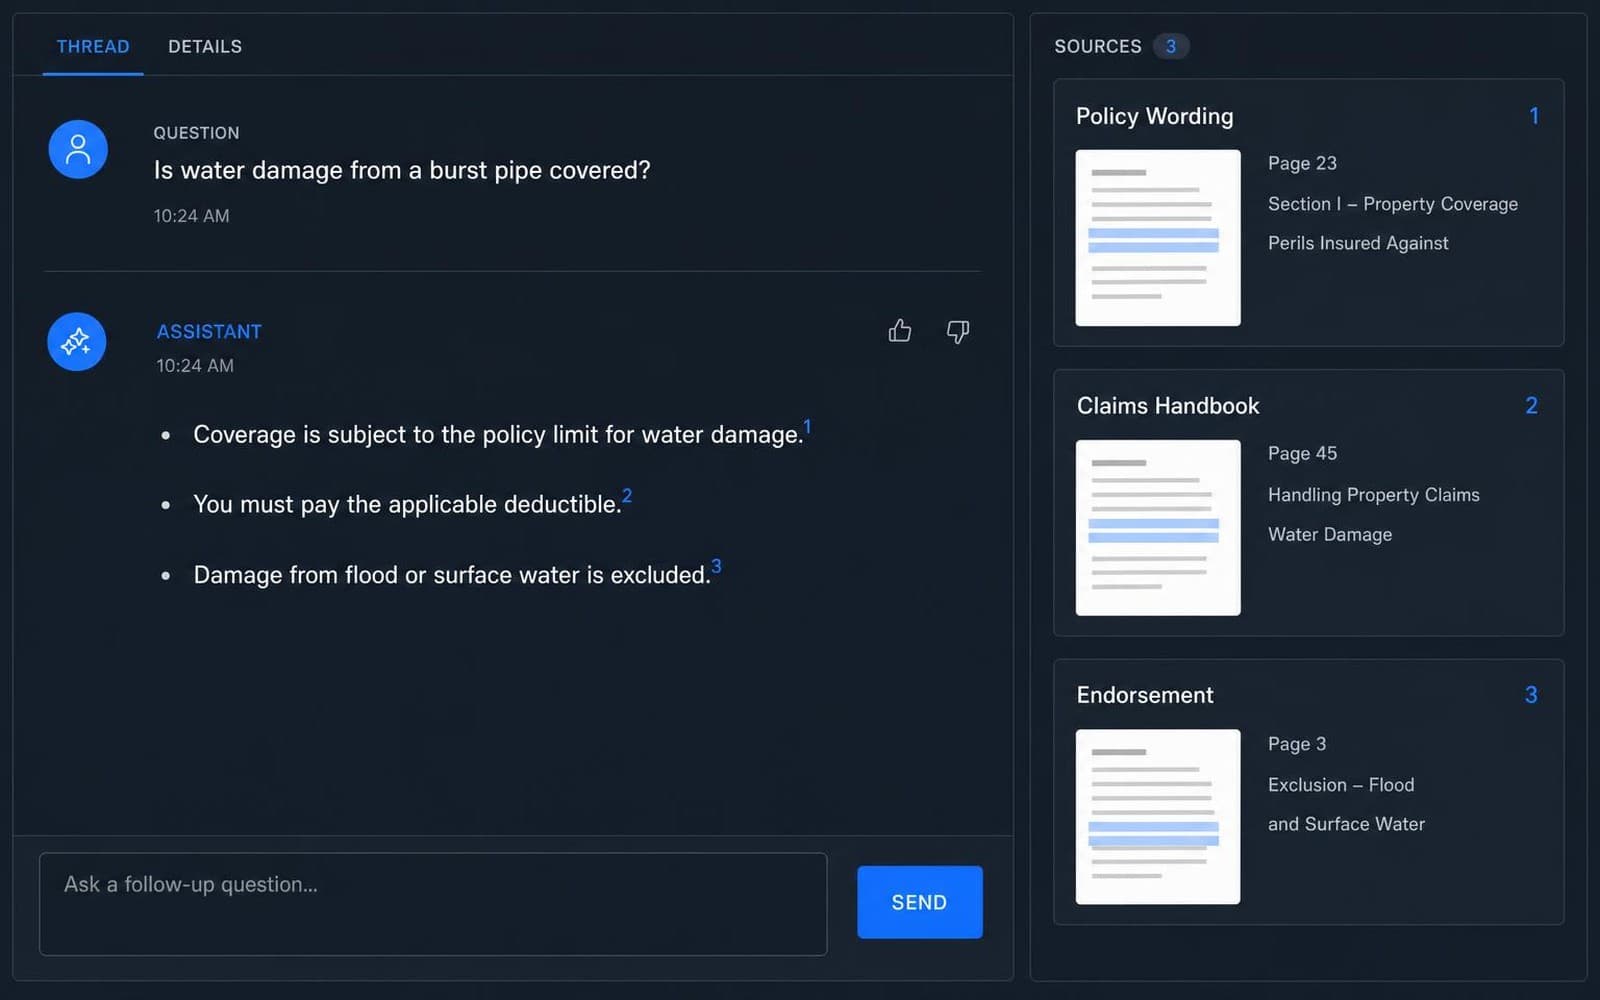
Task: Click the 'Page 45' text
Action: pyautogui.click(x=1302, y=453)
